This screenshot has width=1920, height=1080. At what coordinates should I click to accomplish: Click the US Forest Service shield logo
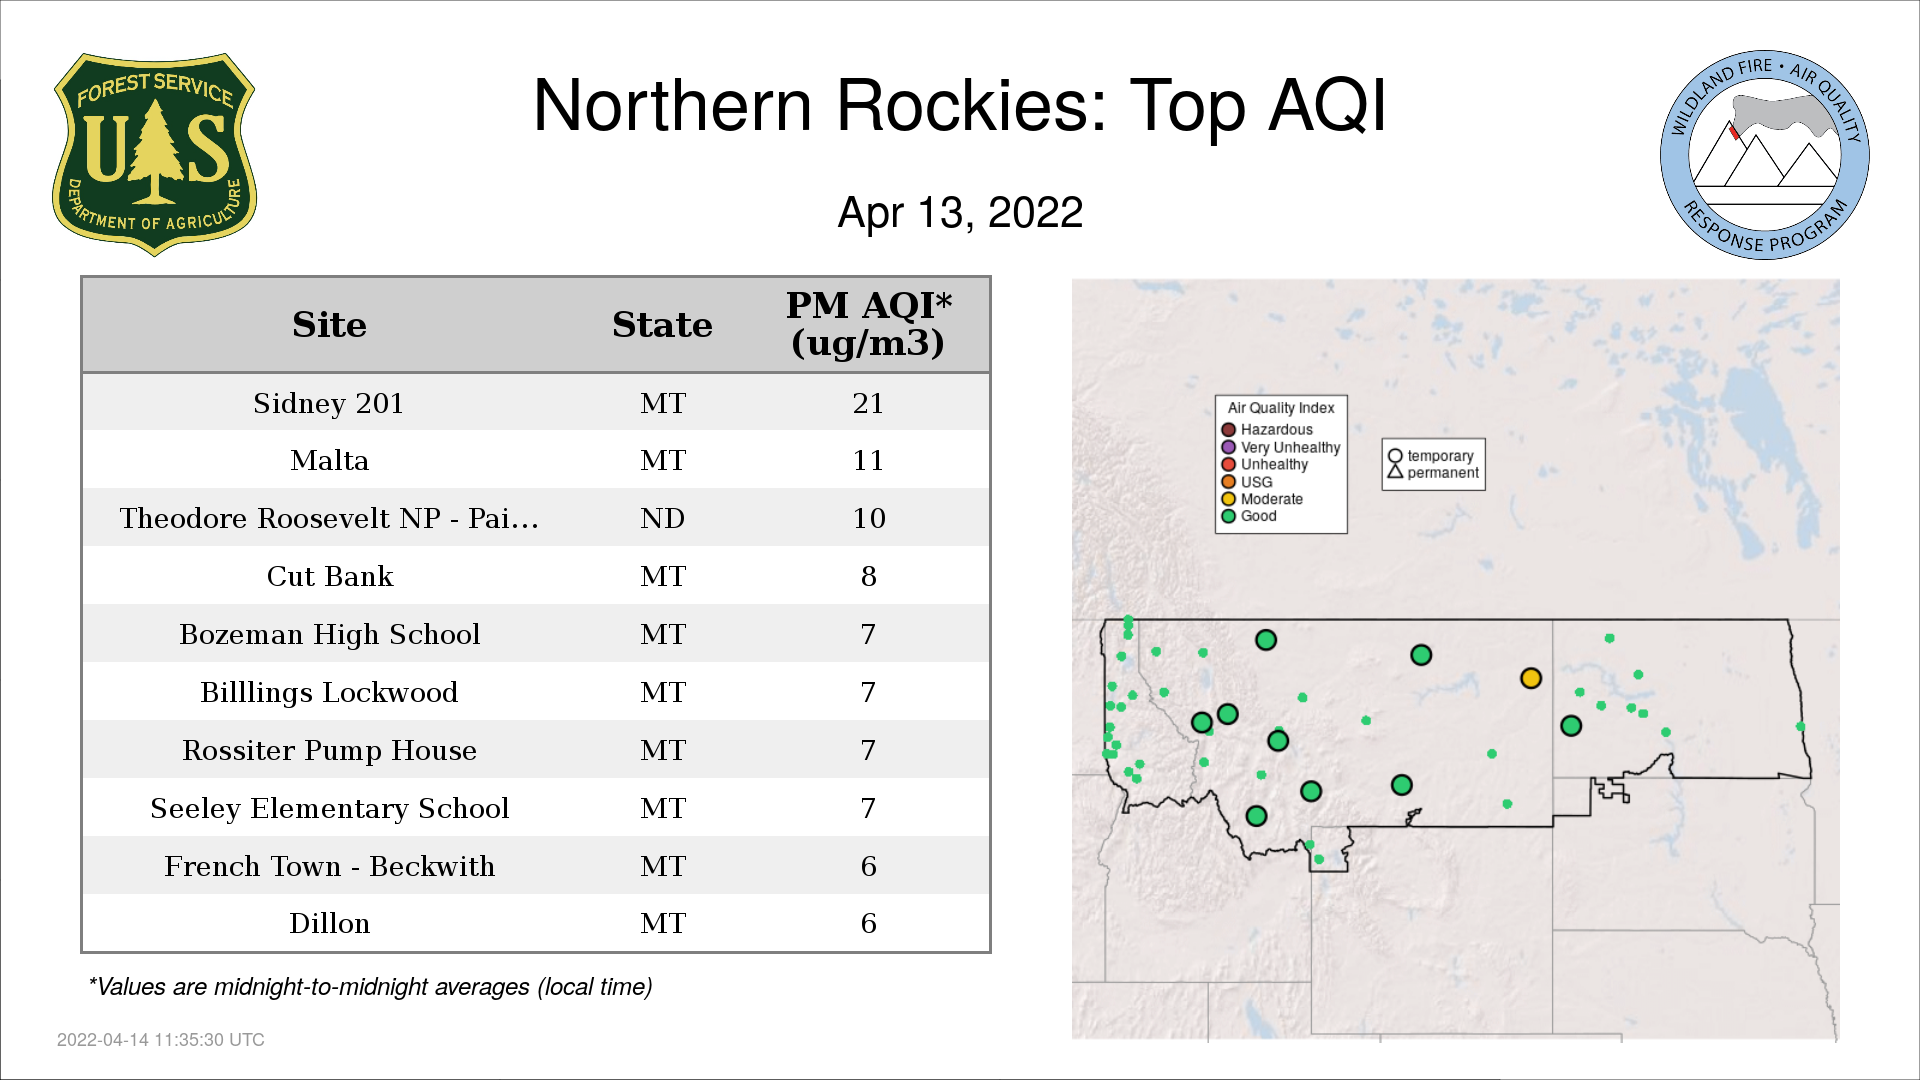154,155
